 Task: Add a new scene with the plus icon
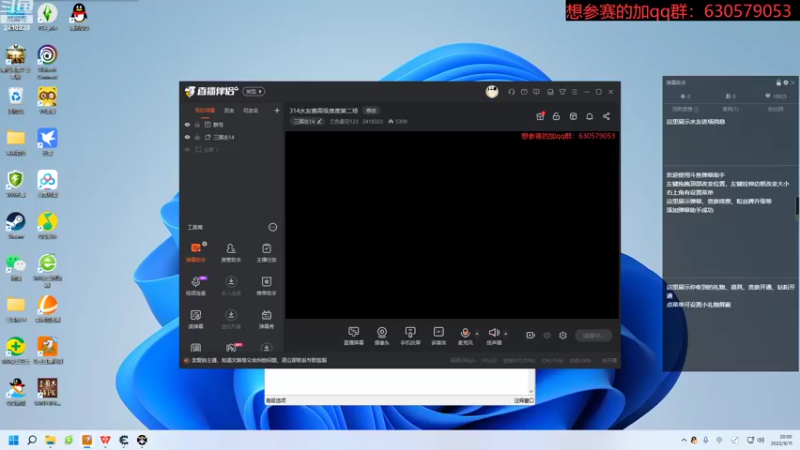click(277, 110)
